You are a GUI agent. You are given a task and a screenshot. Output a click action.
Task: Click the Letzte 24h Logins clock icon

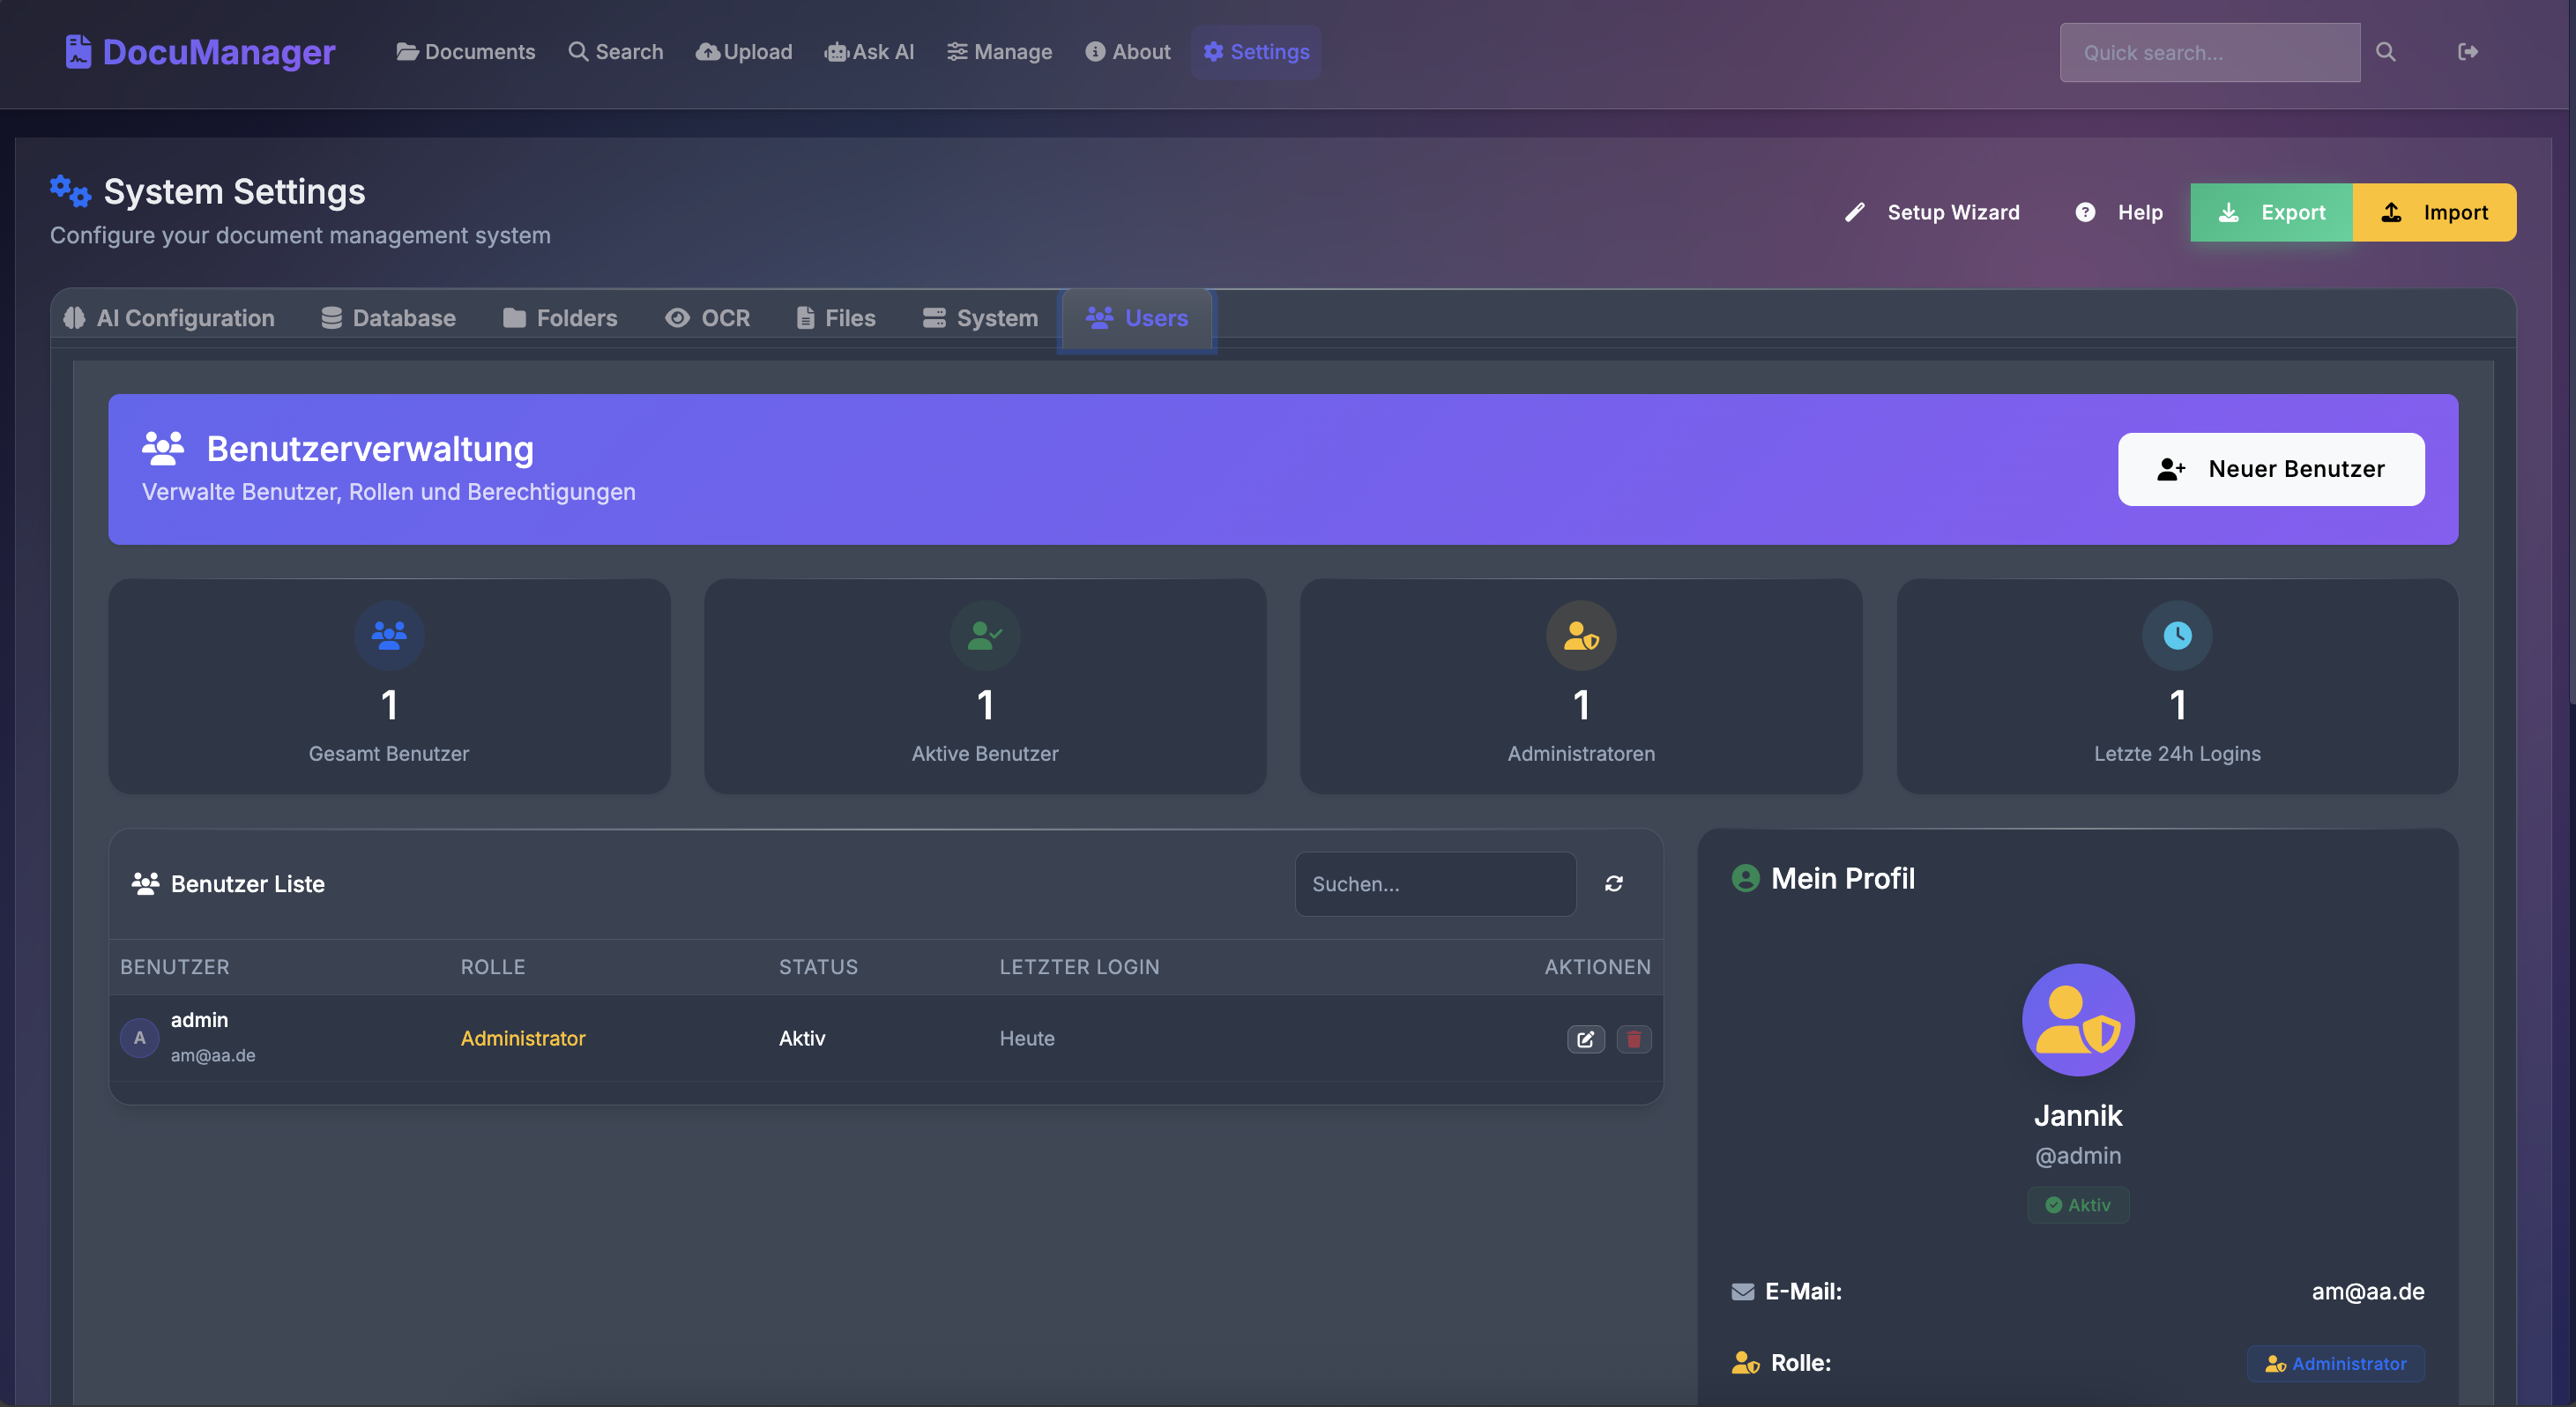tap(2177, 635)
